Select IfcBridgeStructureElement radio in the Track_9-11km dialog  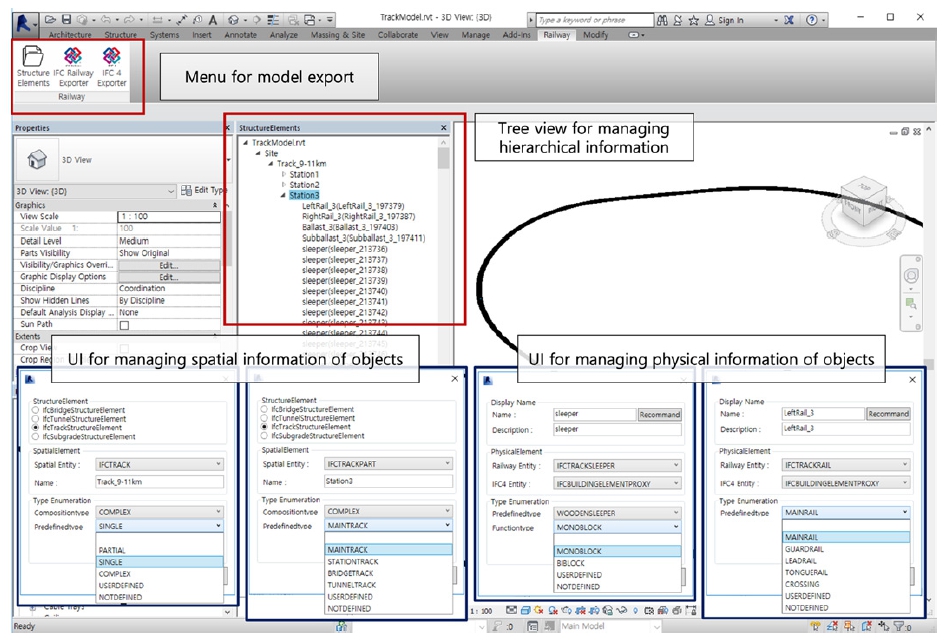click(x=36, y=410)
